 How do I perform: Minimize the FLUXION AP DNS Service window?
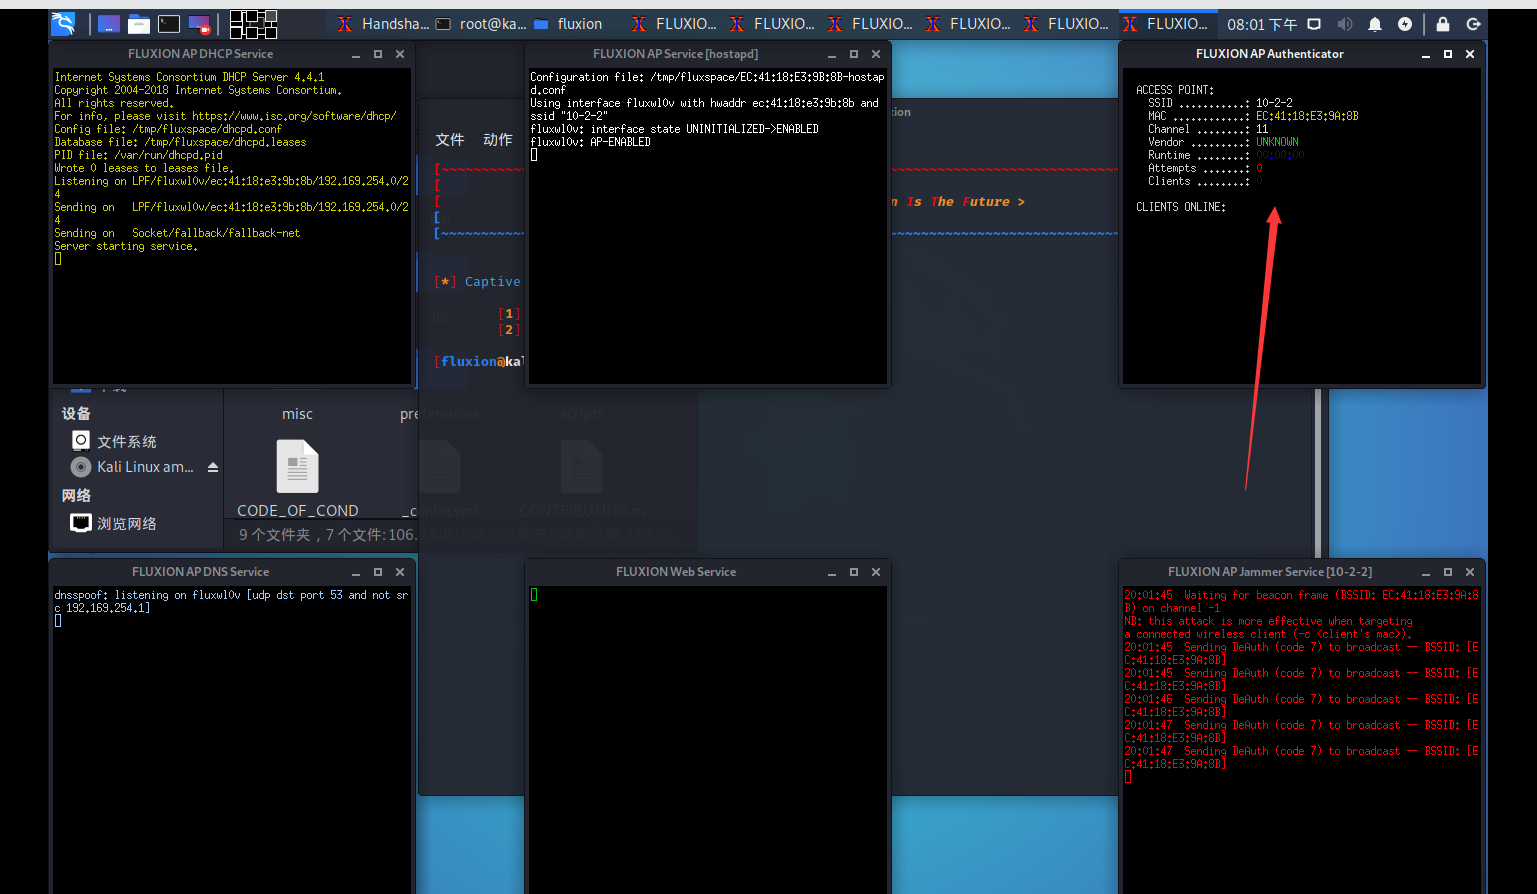356,572
